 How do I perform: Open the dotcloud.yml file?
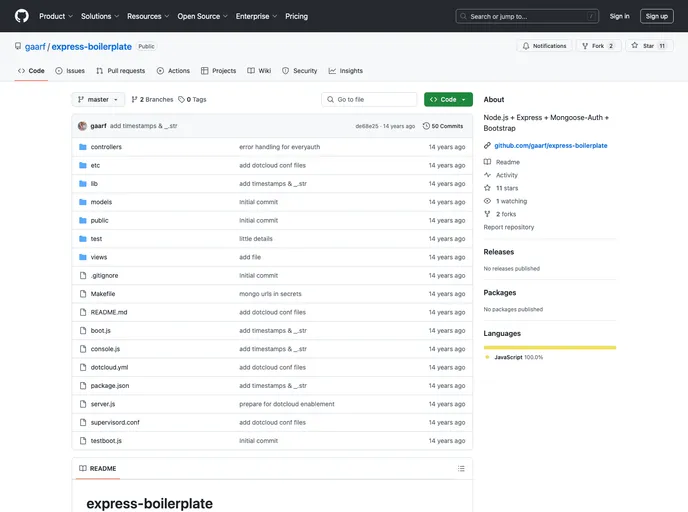(x=109, y=368)
